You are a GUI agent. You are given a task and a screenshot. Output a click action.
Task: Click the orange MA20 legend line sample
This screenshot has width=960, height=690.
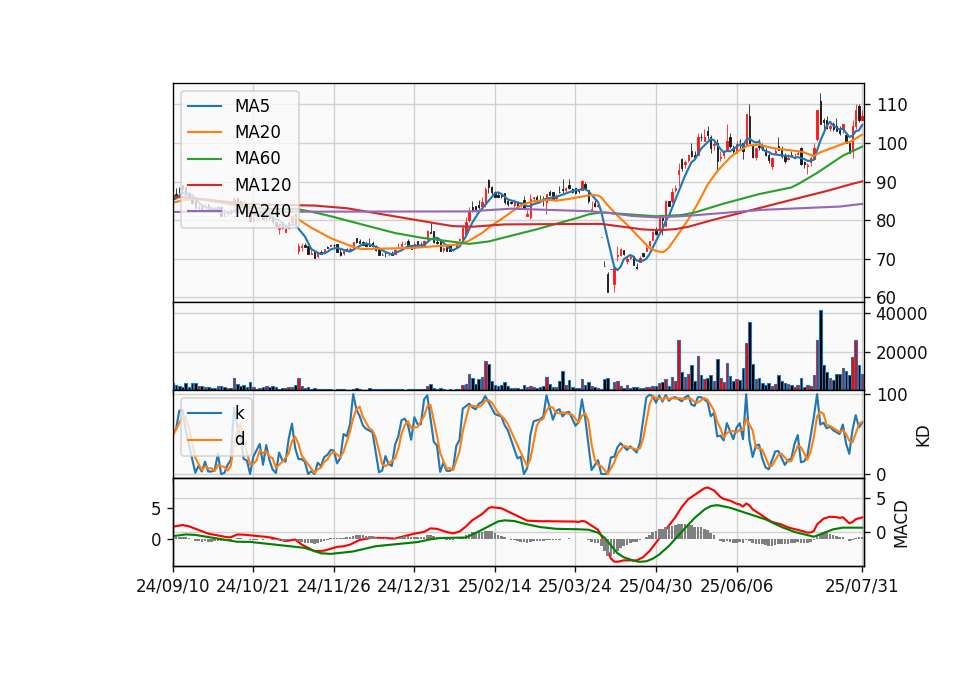tap(204, 132)
